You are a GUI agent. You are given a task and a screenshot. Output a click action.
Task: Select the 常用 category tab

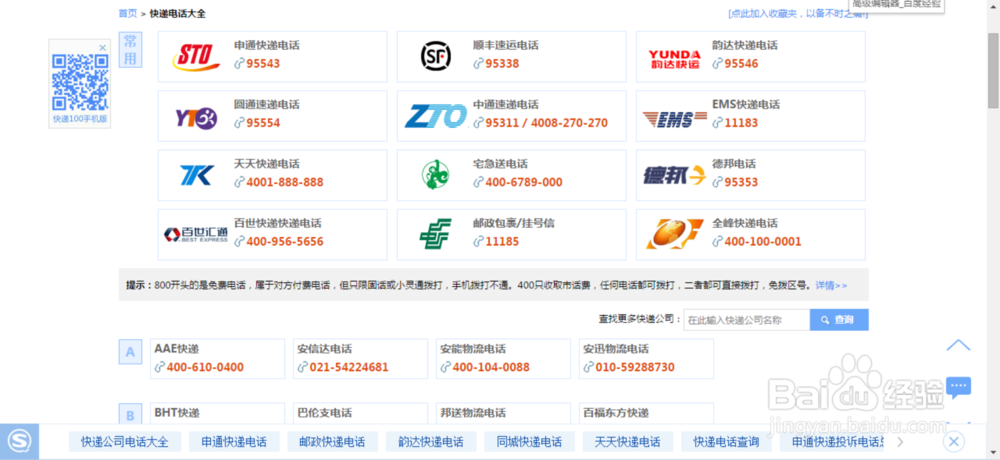(x=130, y=50)
